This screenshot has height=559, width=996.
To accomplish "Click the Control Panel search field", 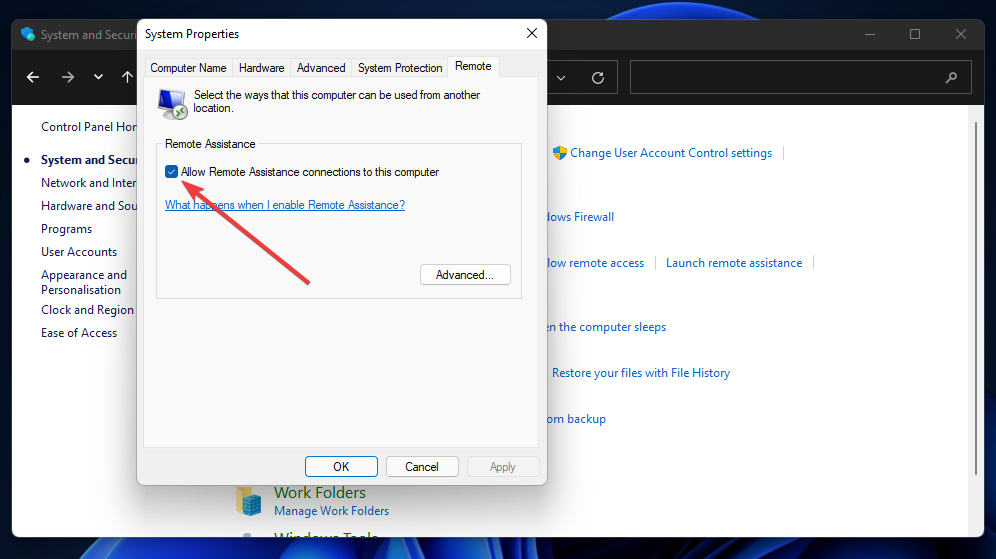I will tap(800, 77).
